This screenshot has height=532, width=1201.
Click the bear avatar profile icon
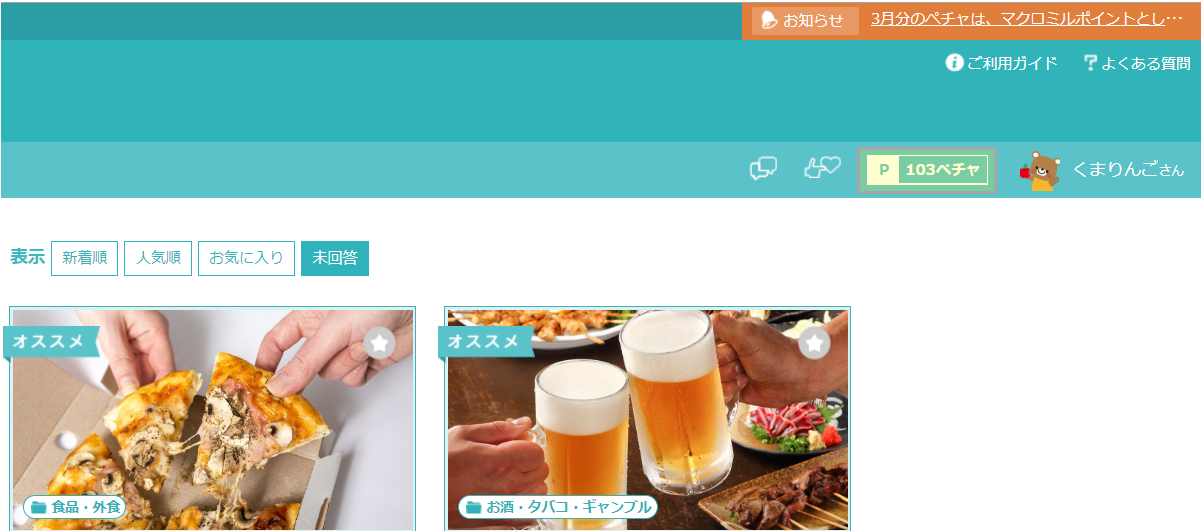coord(1041,171)
